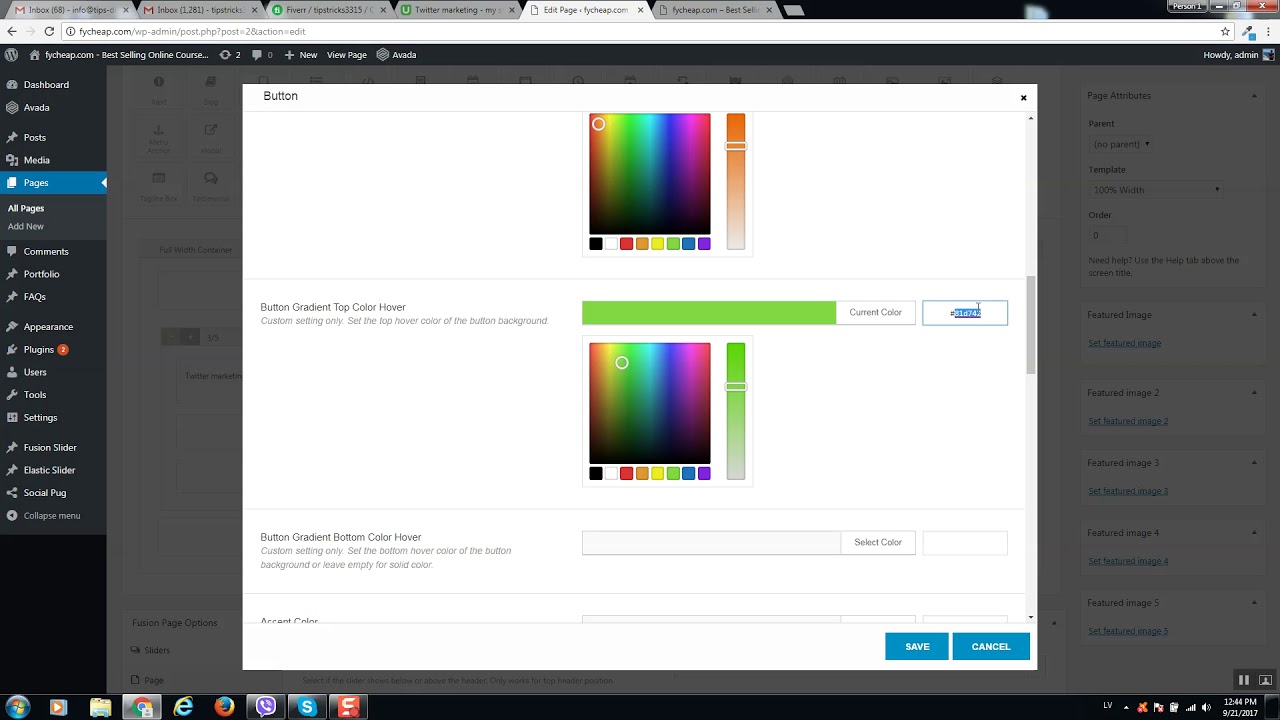Screen dimensions: 1280x720
Task: Click the WordPress logo in admin bar
Action: [11, 55]
